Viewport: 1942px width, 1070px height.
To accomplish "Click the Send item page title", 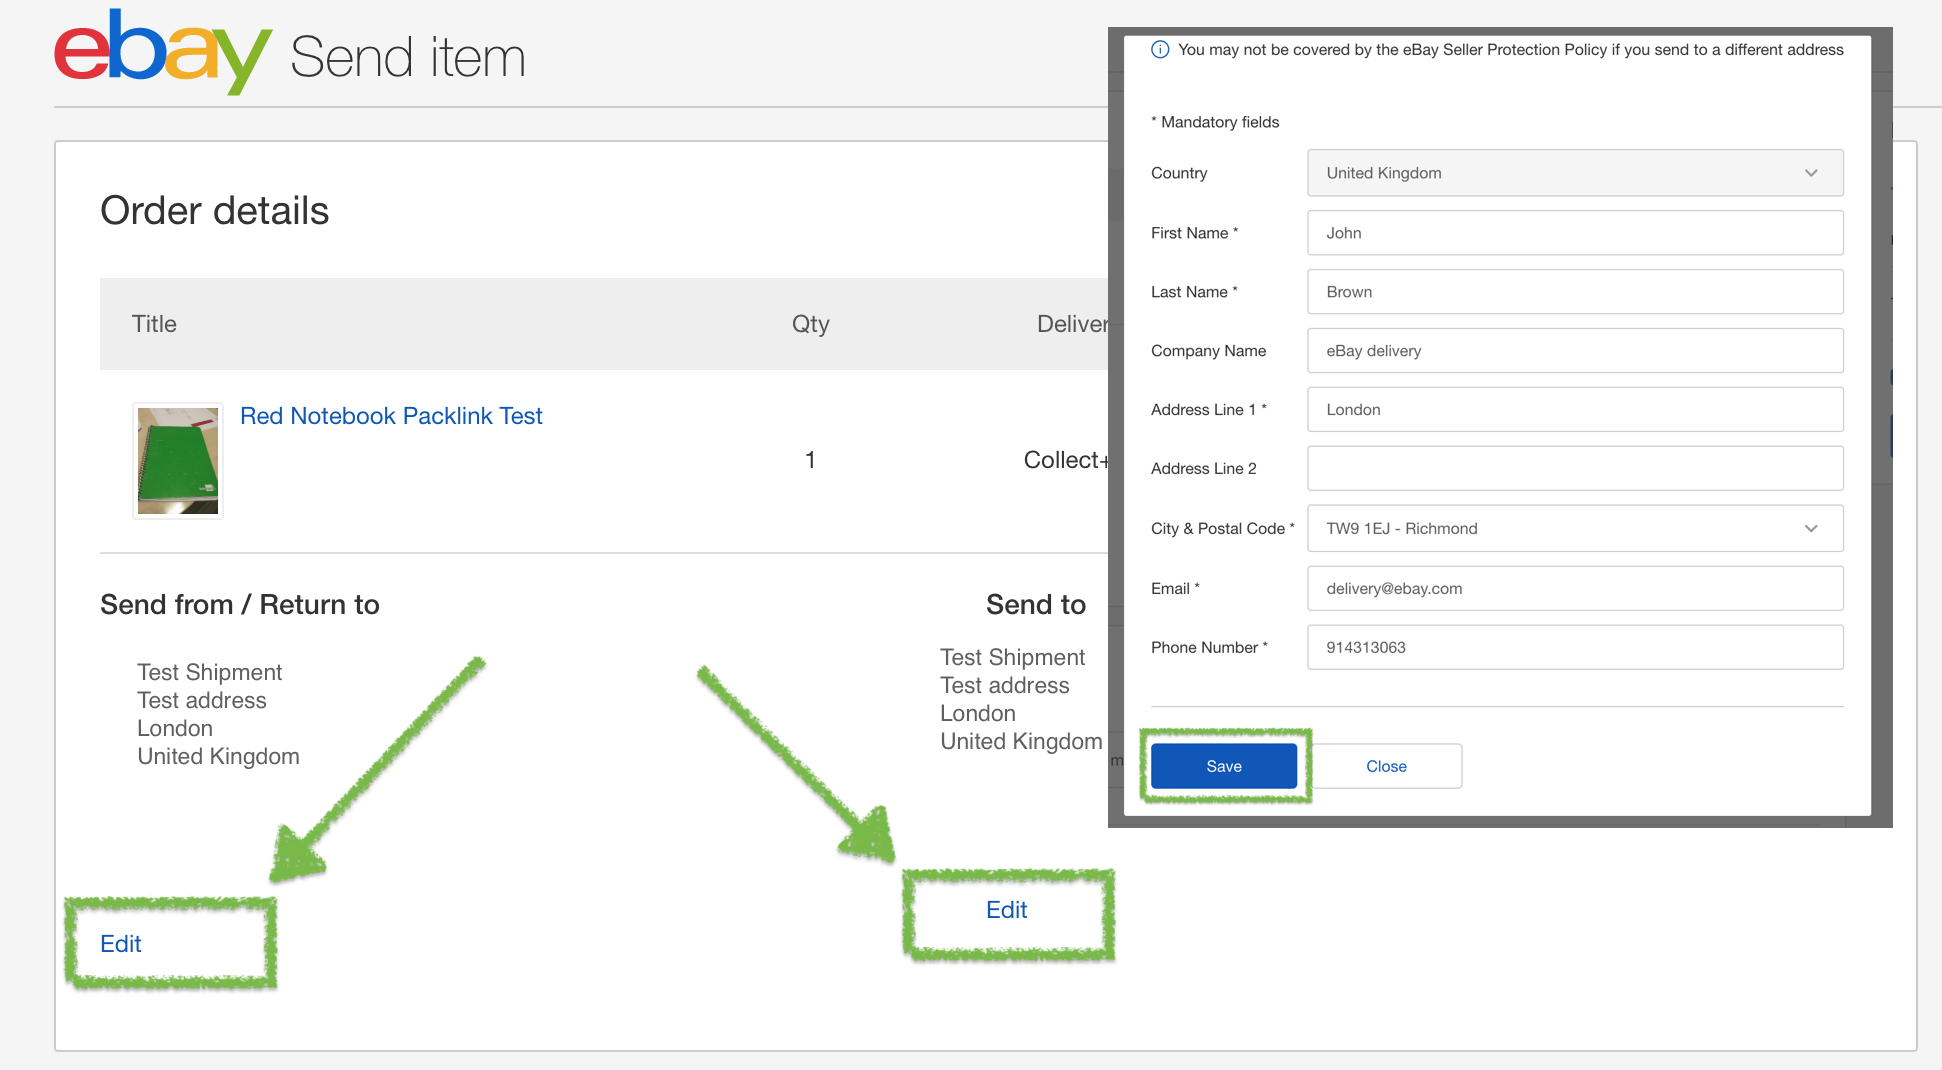I will click(x=408, y=57).
